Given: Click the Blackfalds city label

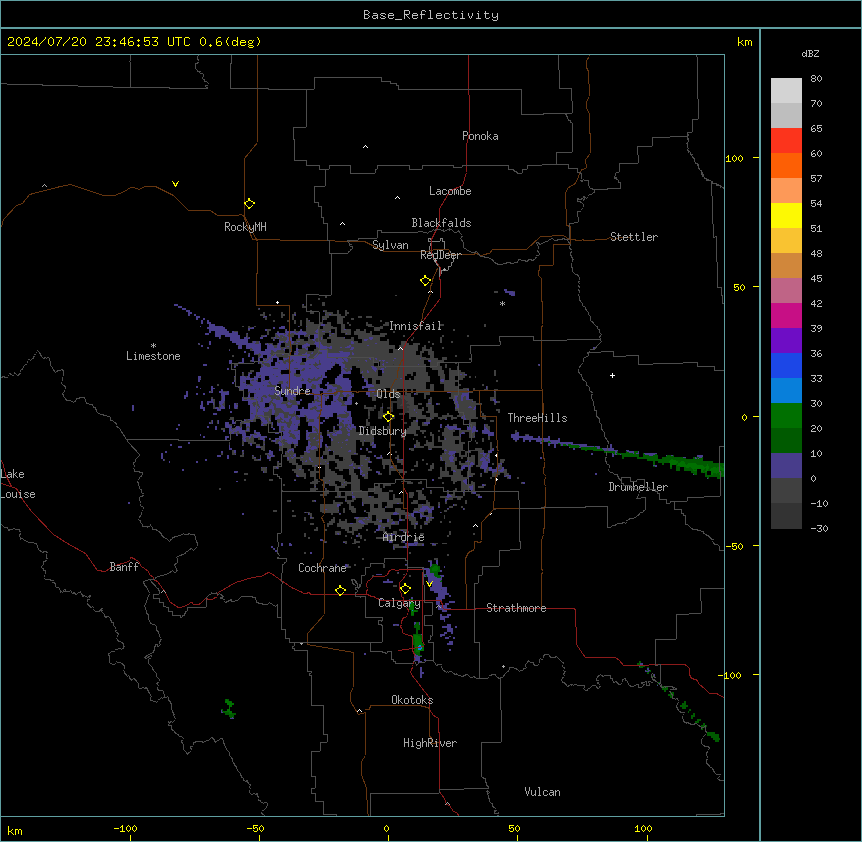Looking at the screenshot, I should click(441, 223).
